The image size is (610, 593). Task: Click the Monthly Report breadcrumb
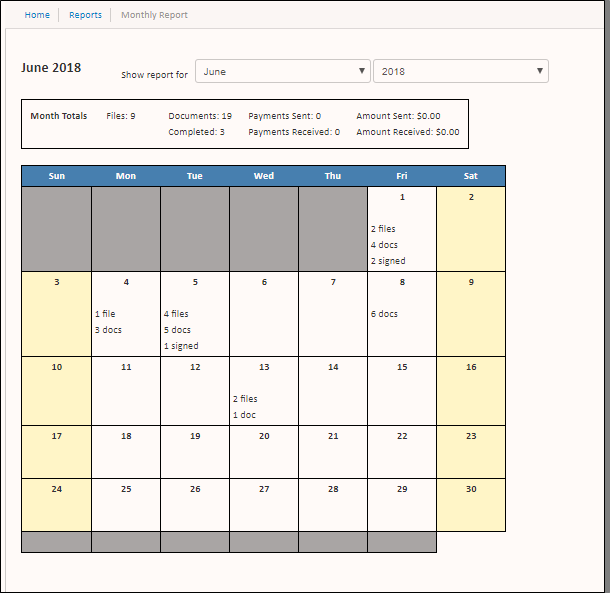pos(154,15)
